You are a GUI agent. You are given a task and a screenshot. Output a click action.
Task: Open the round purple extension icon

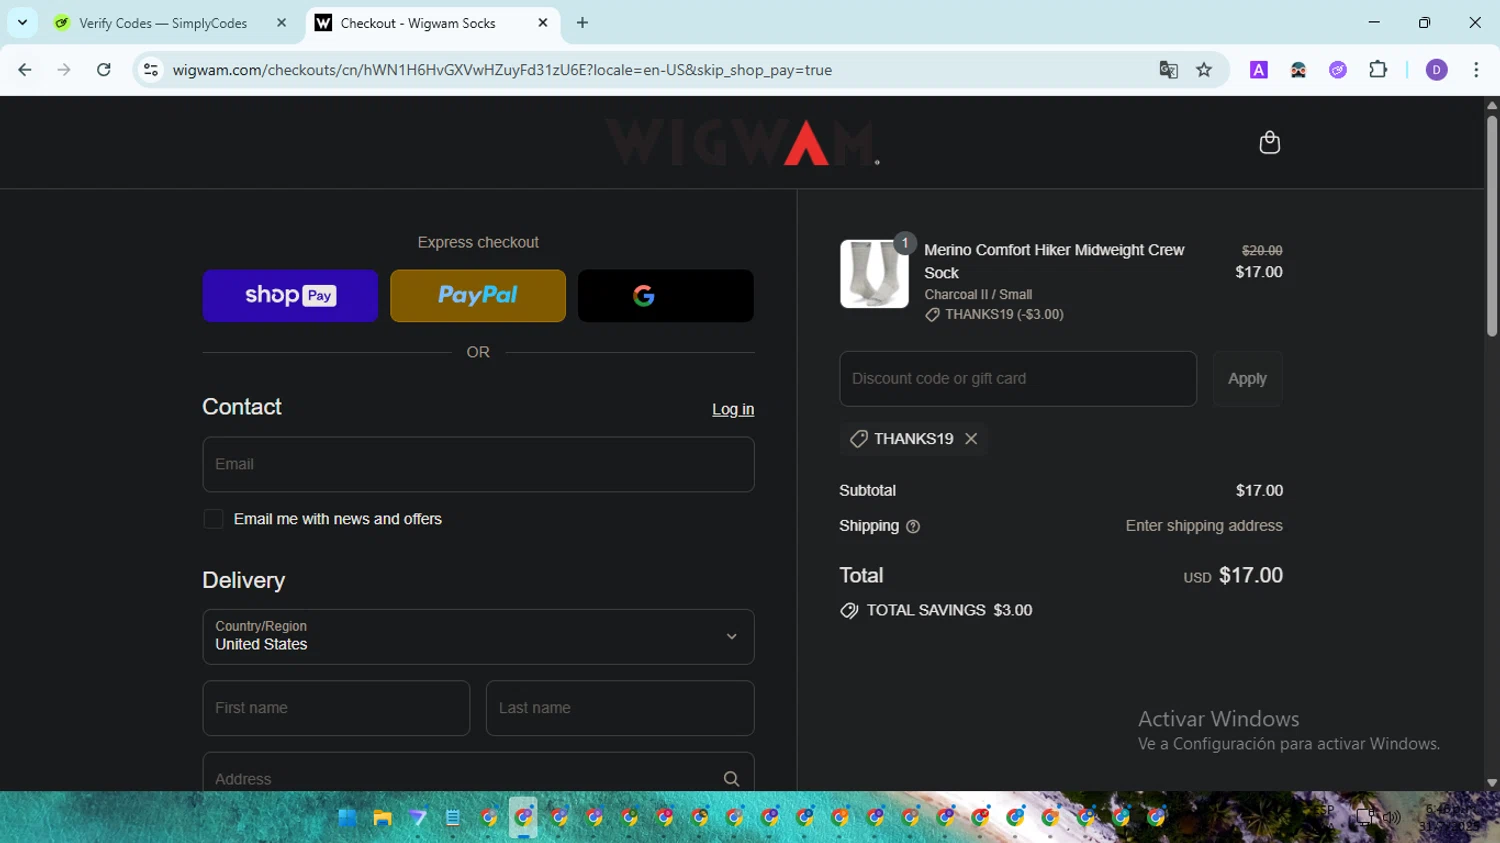click(1338, 70)
